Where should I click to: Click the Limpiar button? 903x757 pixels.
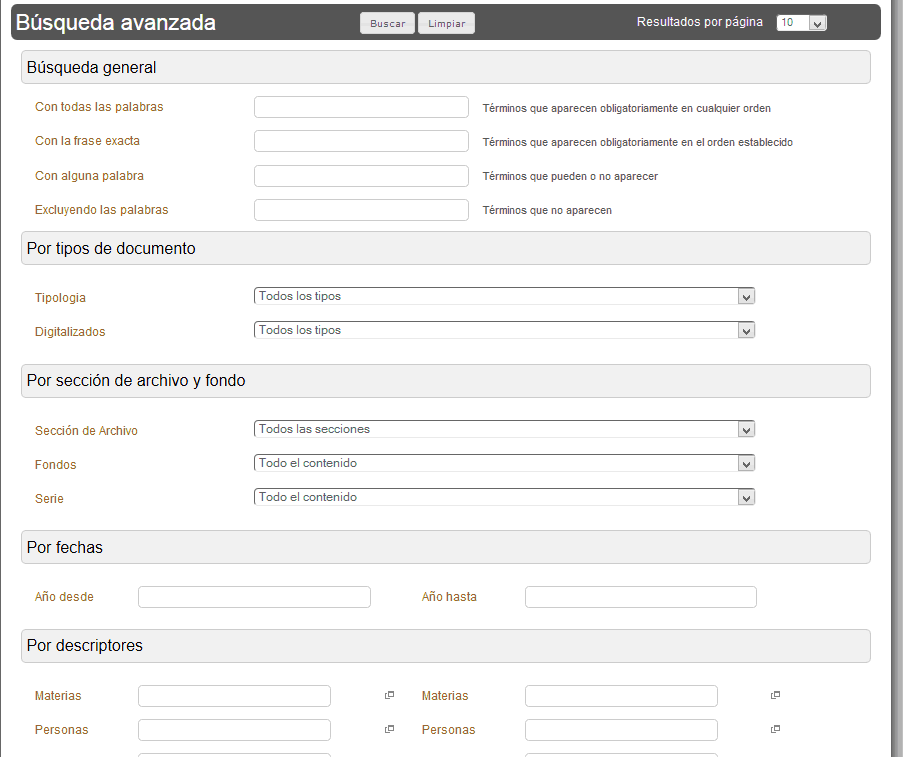446,23
